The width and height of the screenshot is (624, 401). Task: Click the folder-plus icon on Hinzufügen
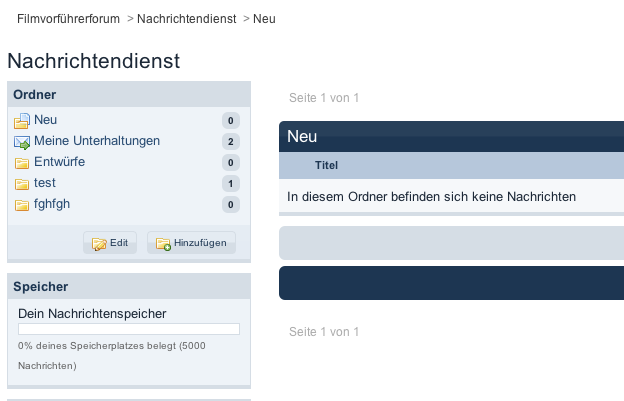coord(163,243)
